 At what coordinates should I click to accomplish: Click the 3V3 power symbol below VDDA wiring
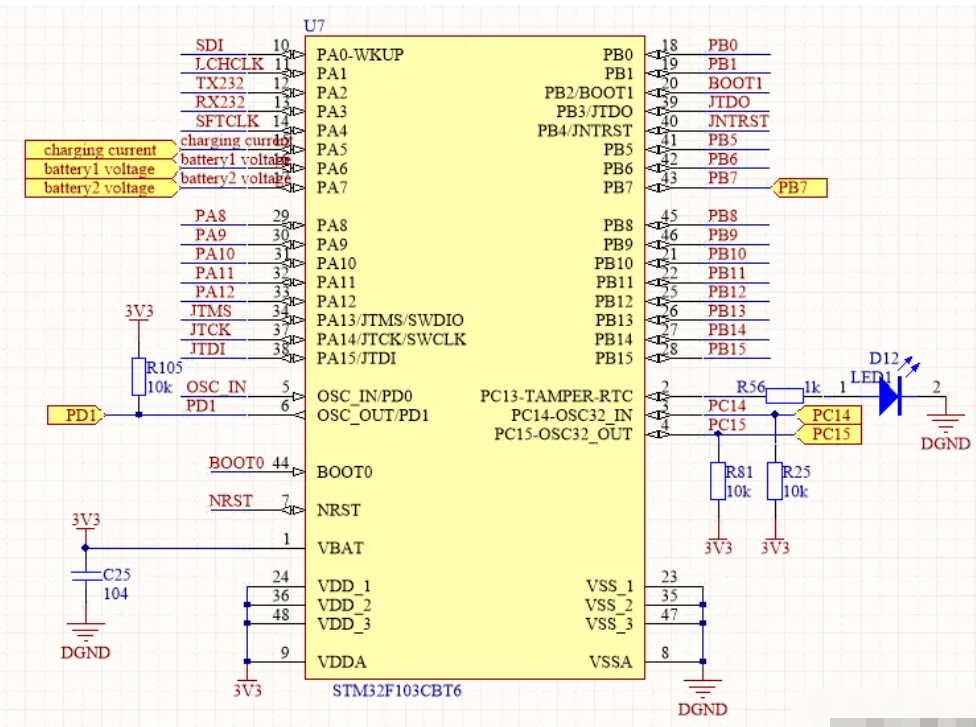(247, 689)
